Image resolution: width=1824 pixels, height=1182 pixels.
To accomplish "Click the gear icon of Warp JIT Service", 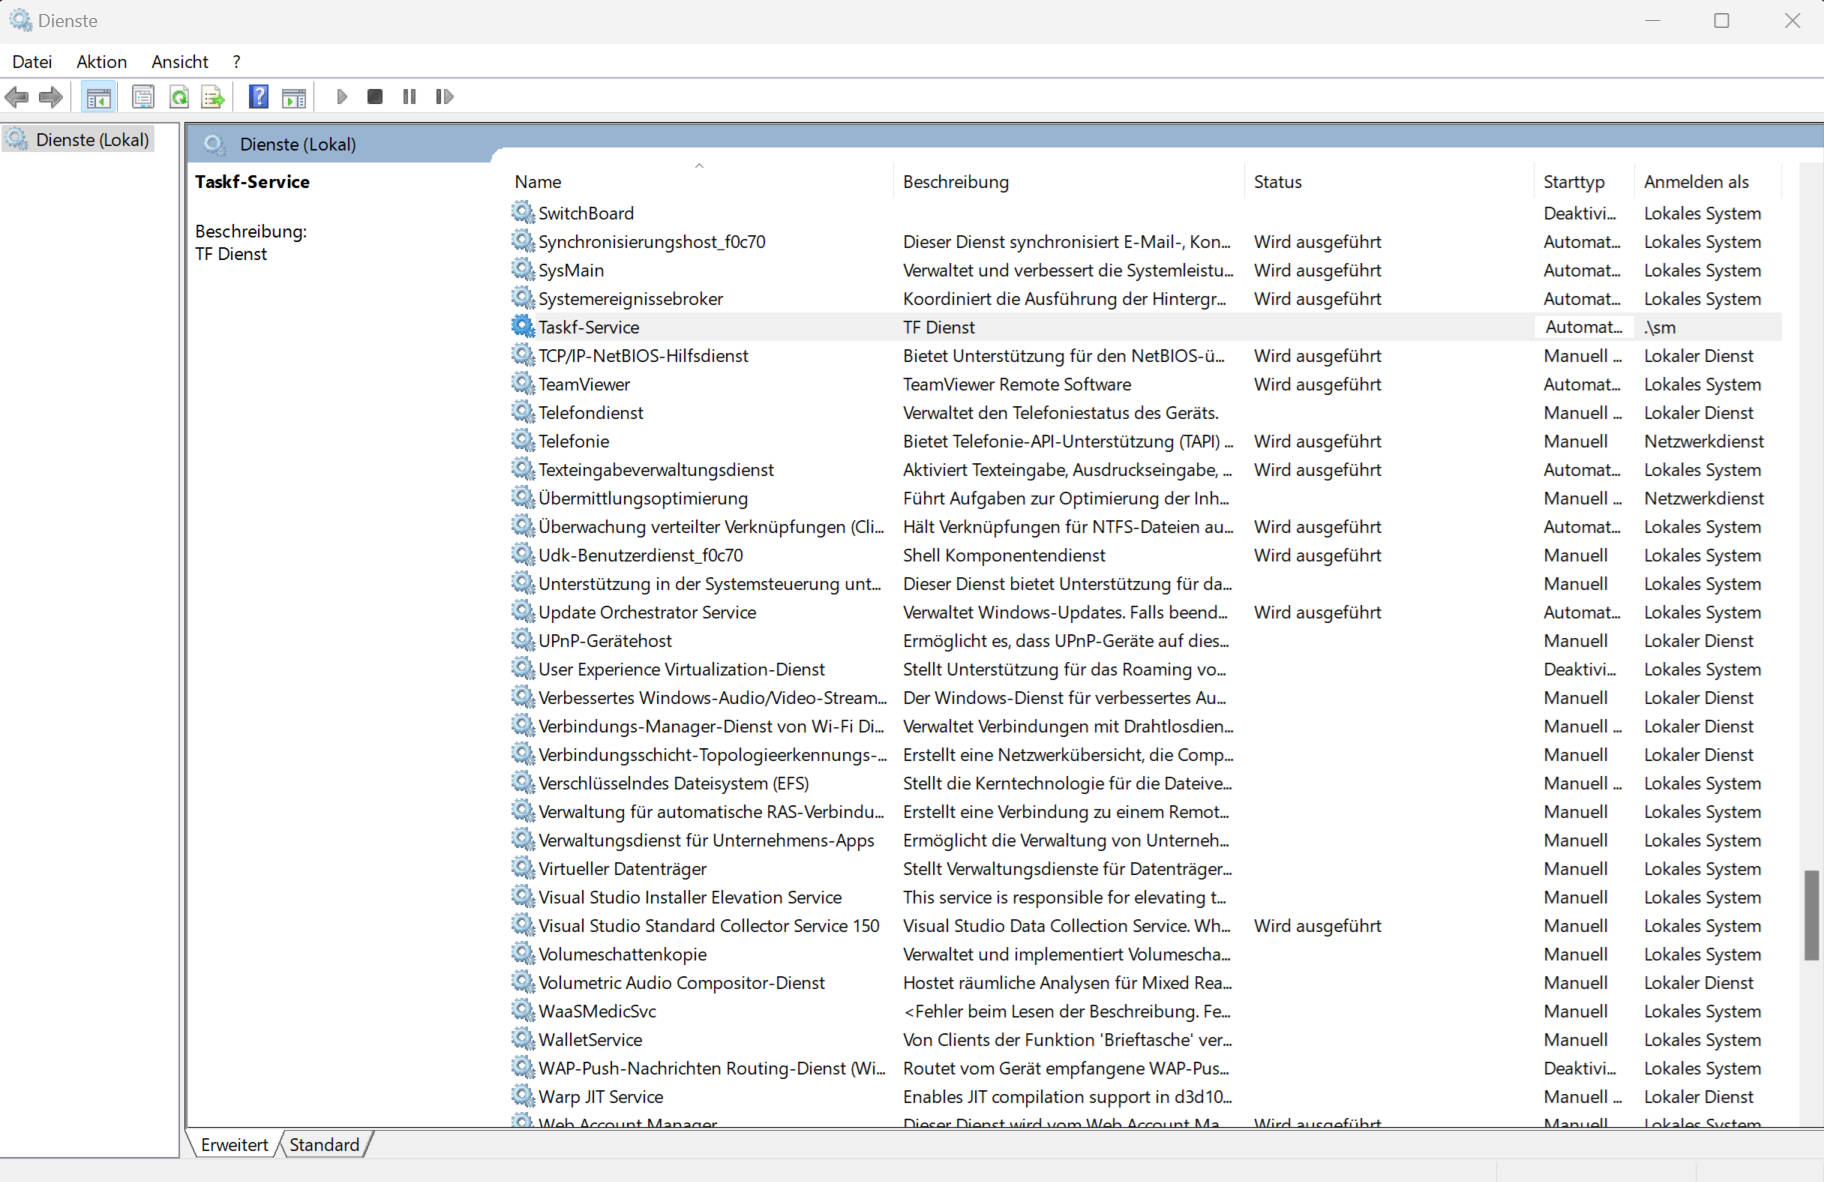I will point(523,1097).
